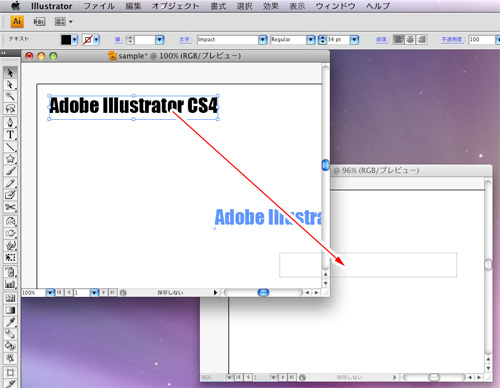Open Adobe Bridge from the Br icon

click(39, 22)
